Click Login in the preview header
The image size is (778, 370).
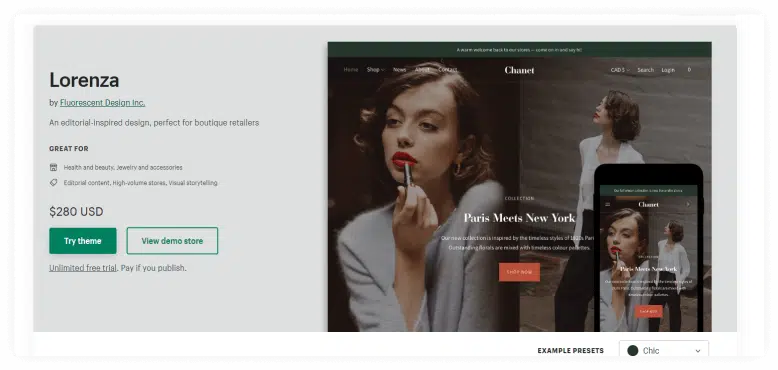(668, 70)
